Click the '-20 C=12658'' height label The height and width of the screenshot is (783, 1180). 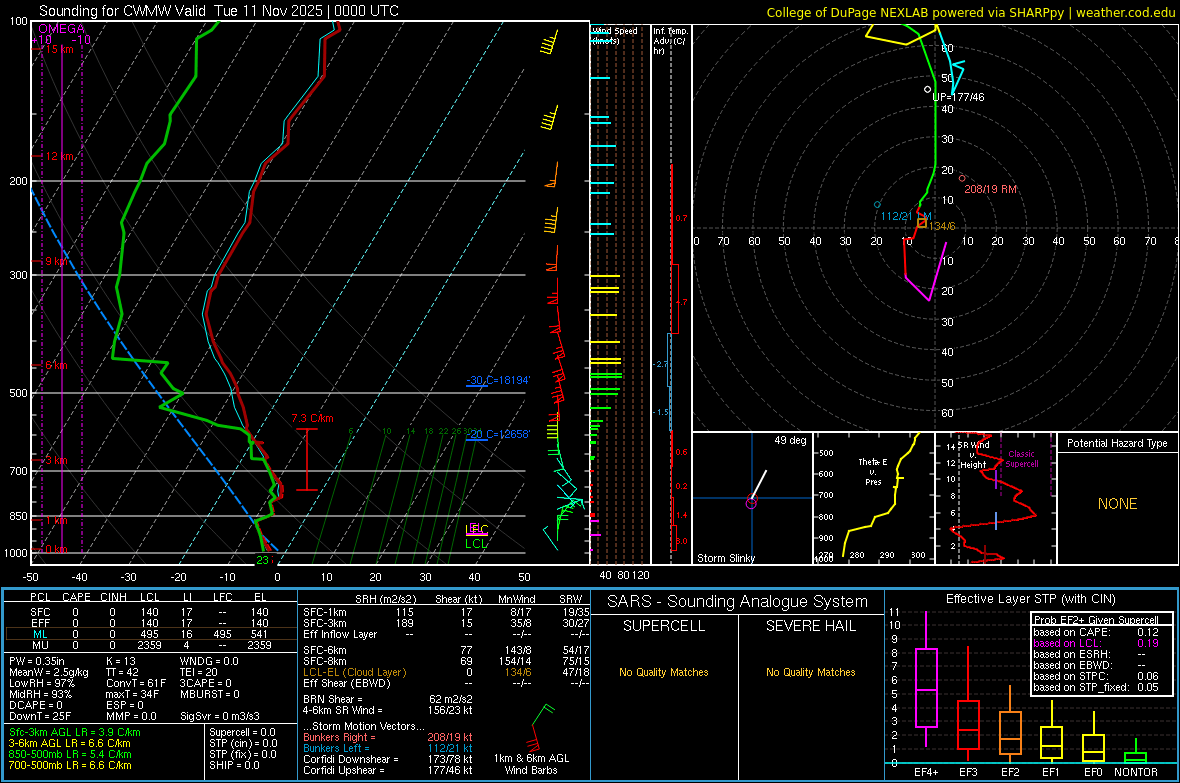tap(497, 434)
